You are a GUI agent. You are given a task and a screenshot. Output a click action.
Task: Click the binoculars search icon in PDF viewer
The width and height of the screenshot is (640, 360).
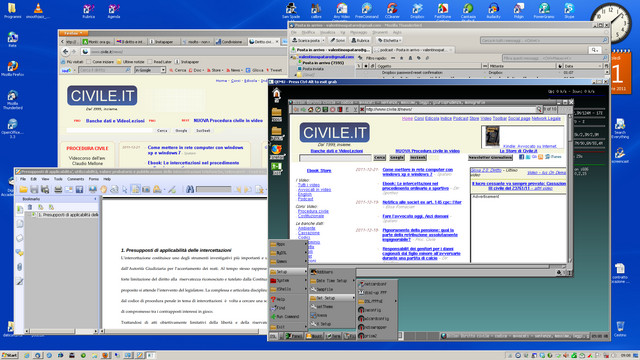[x=190, y=189]
